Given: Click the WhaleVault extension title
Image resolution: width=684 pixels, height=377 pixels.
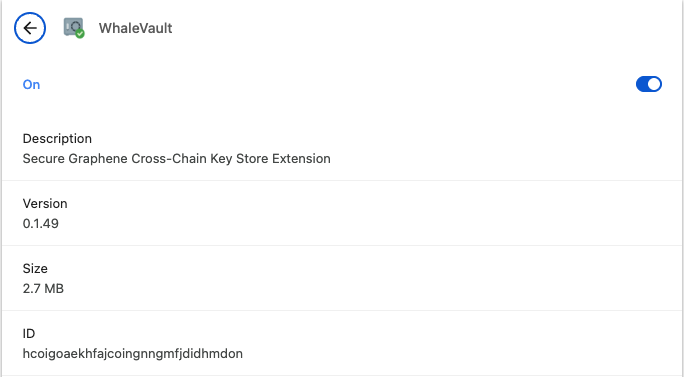Looking at the screenshot, I should 135,28.
